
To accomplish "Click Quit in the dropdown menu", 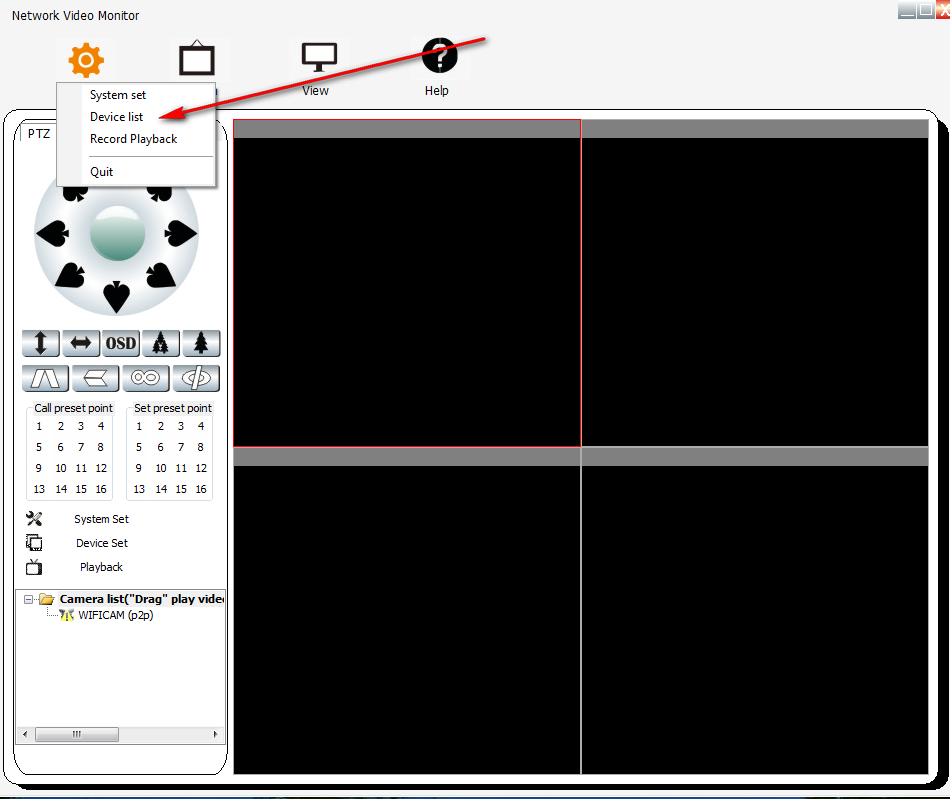I will tap(101, 172).
